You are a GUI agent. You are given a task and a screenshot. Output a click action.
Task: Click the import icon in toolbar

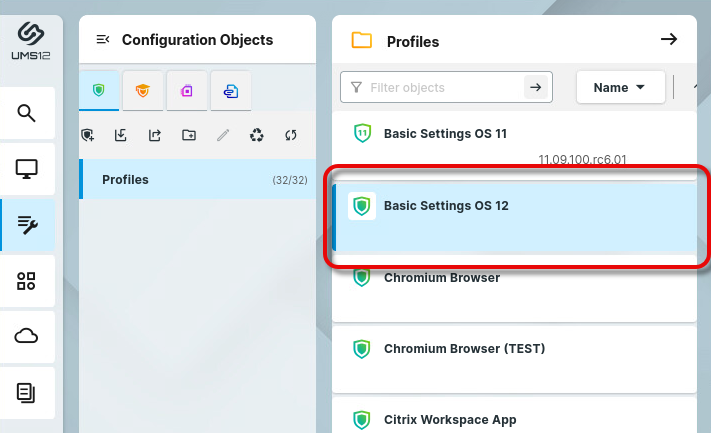pos(121,135)
